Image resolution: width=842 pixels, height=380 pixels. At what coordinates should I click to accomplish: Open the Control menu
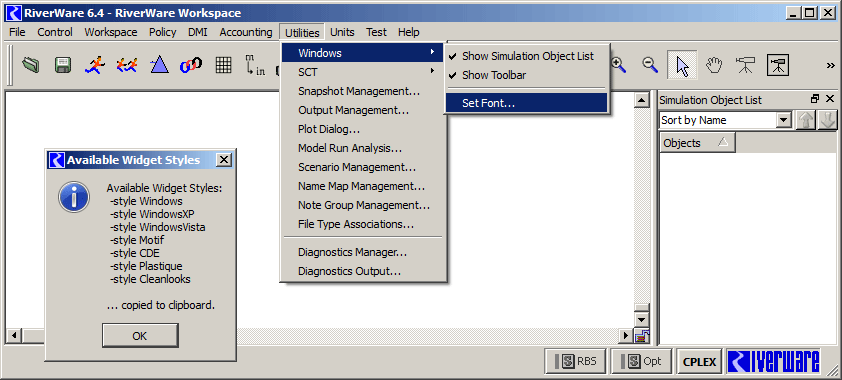click(55, 32)
